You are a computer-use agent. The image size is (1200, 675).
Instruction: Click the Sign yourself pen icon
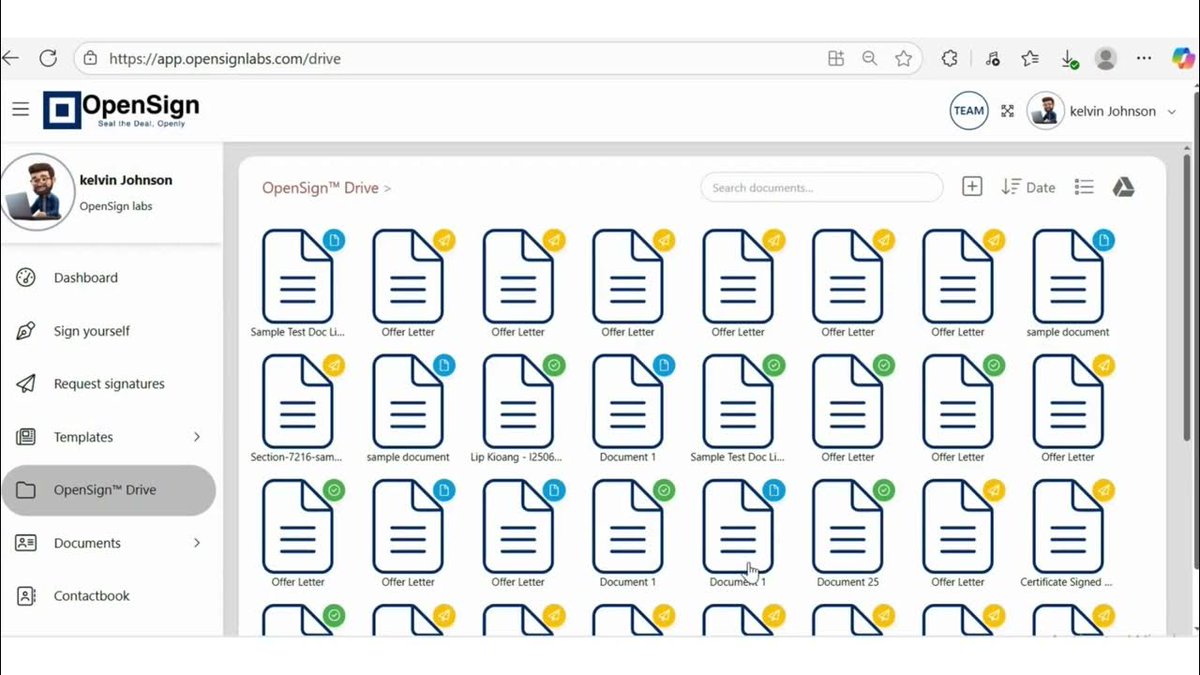[26, 331]
